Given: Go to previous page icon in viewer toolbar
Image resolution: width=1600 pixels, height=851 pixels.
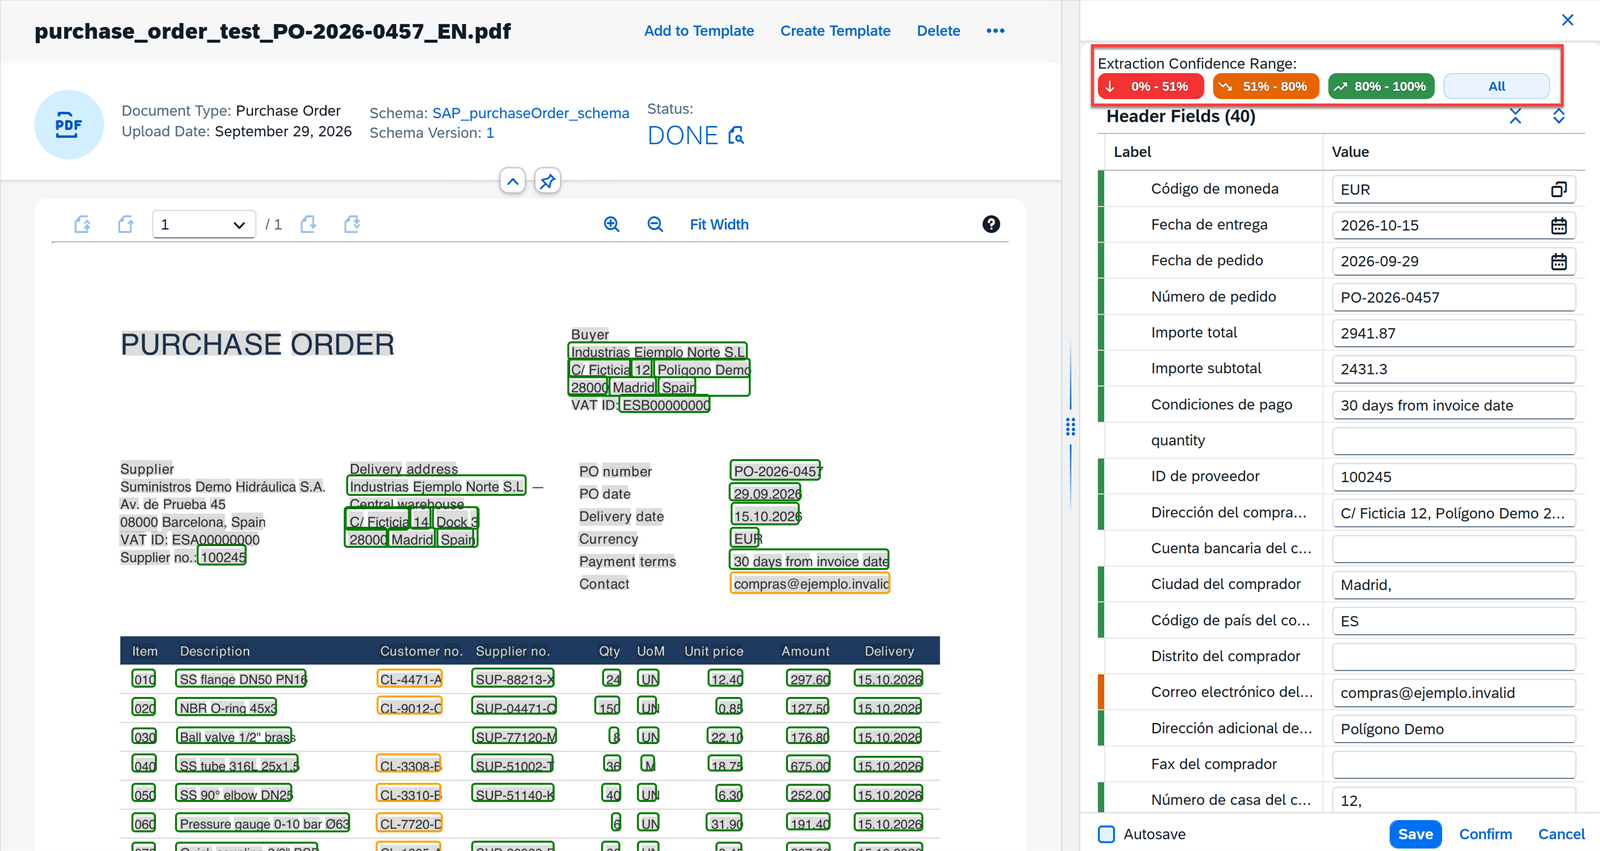Looking at the screenshot, I should point(125,224).
